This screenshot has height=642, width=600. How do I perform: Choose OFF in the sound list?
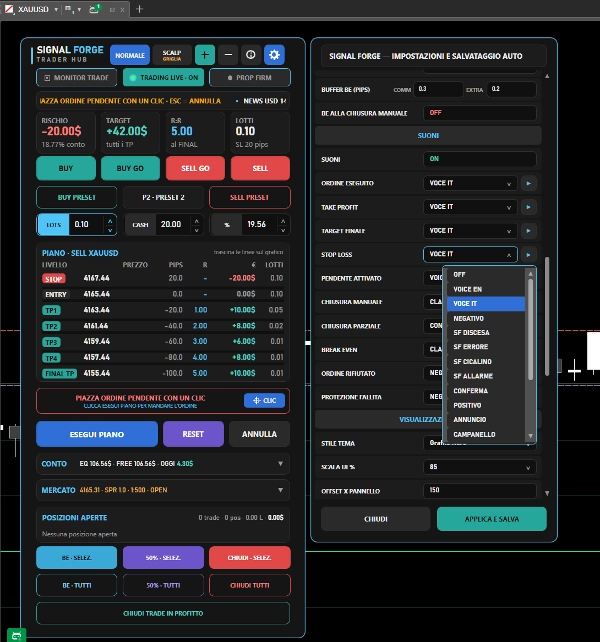[486, 274]
